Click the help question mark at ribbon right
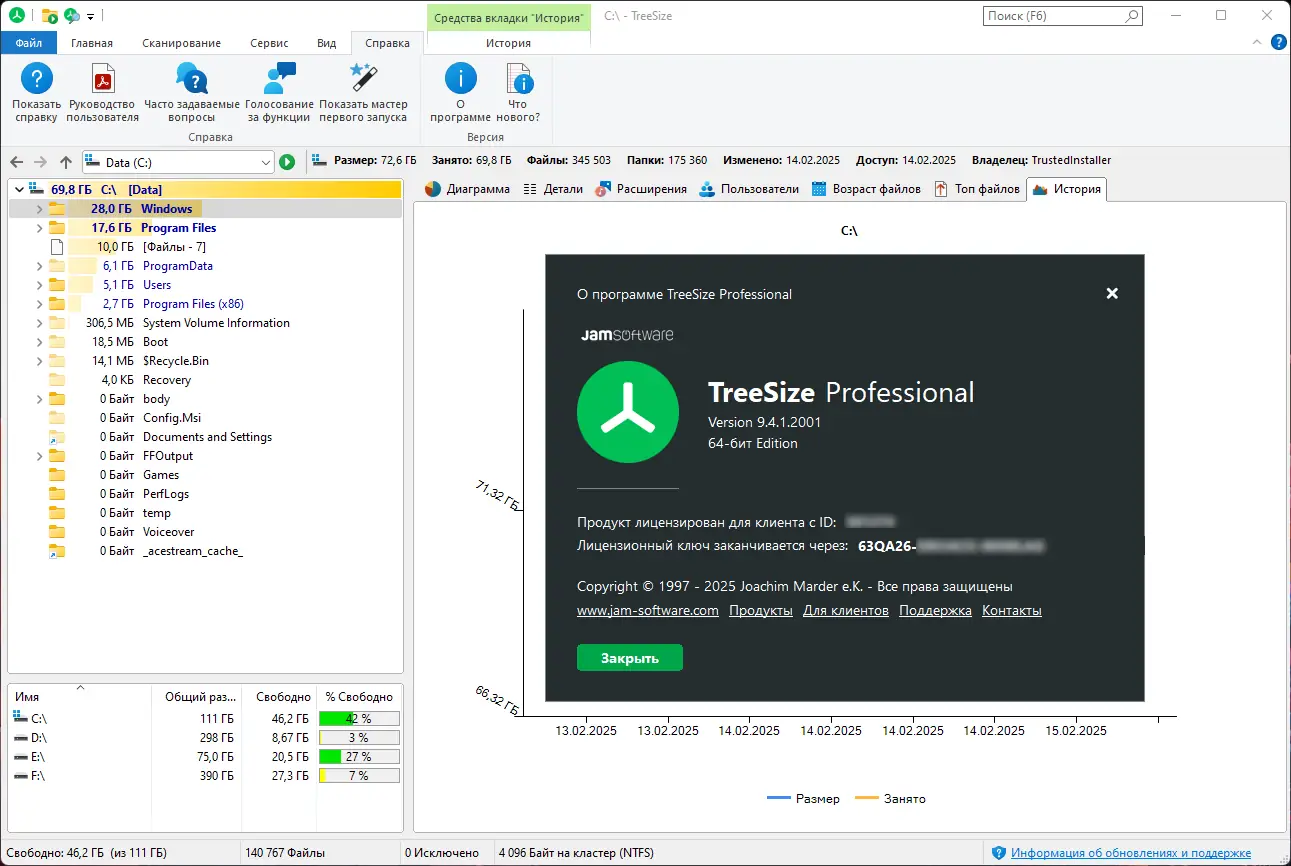The image size is (1291, 866). [1278, 43]
